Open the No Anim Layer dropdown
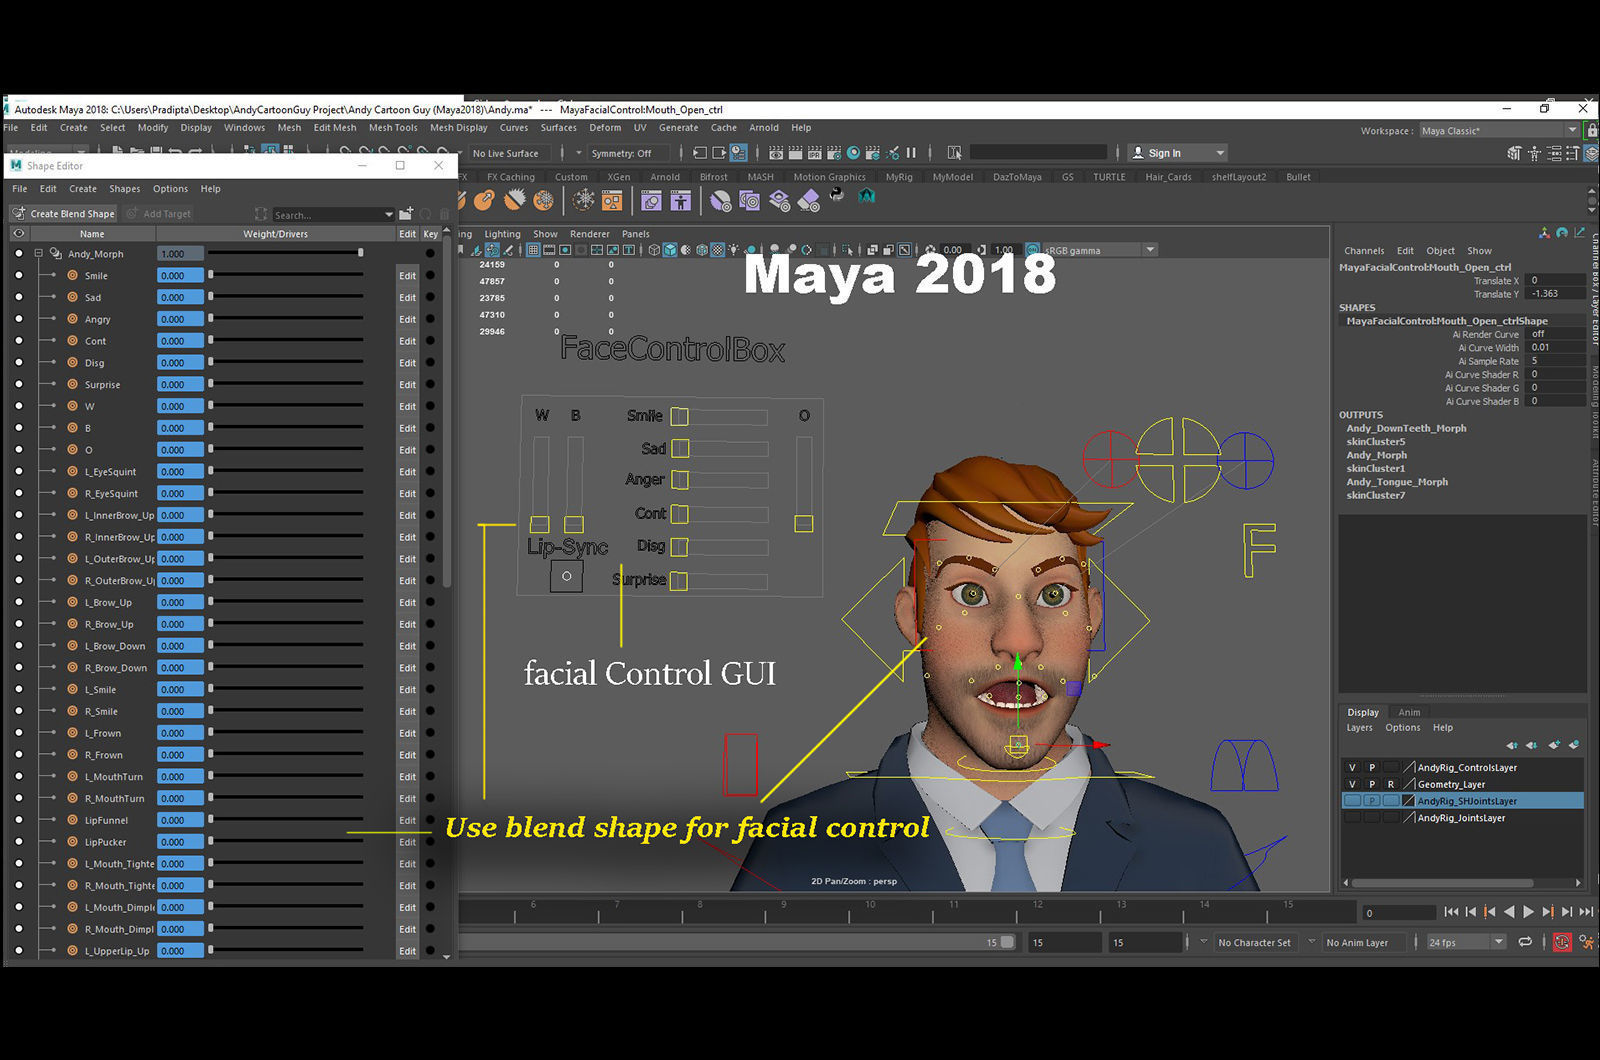The image size is (1600, 1060). click(x=1364, y=942)
